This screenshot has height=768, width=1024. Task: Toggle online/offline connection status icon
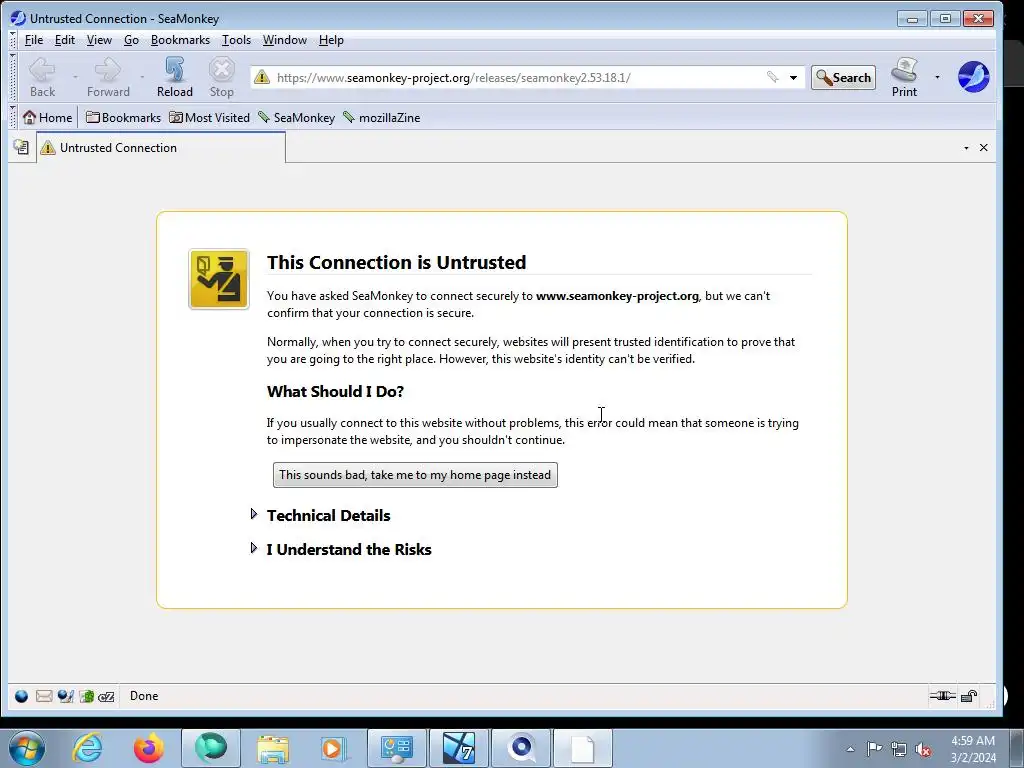point(942,696)
